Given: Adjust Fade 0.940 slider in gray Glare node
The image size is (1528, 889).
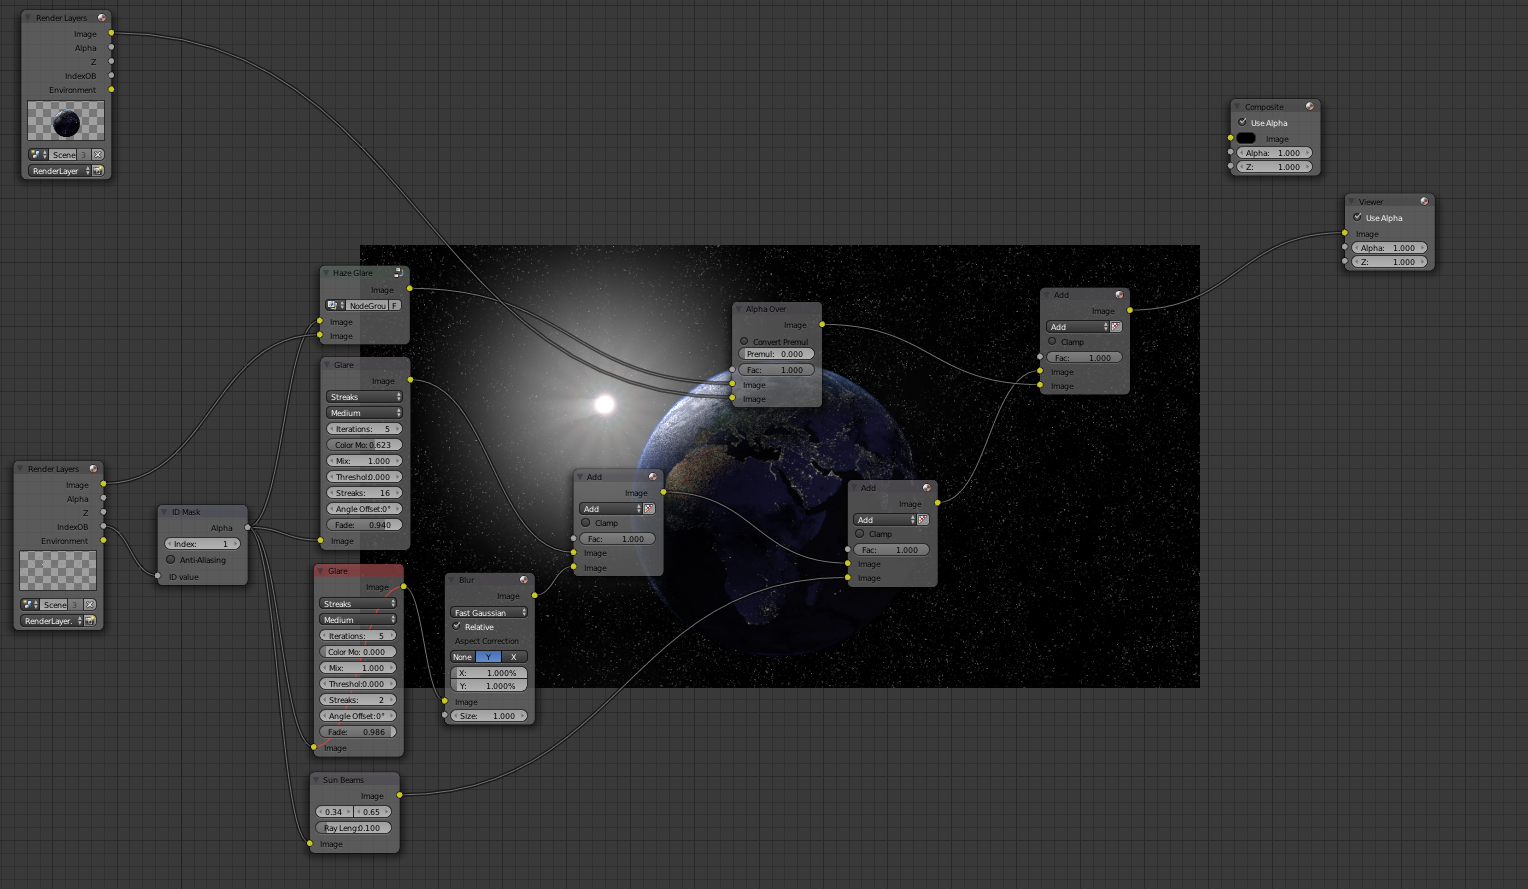Looking at the screenshot, I should [x=365, y=525].
